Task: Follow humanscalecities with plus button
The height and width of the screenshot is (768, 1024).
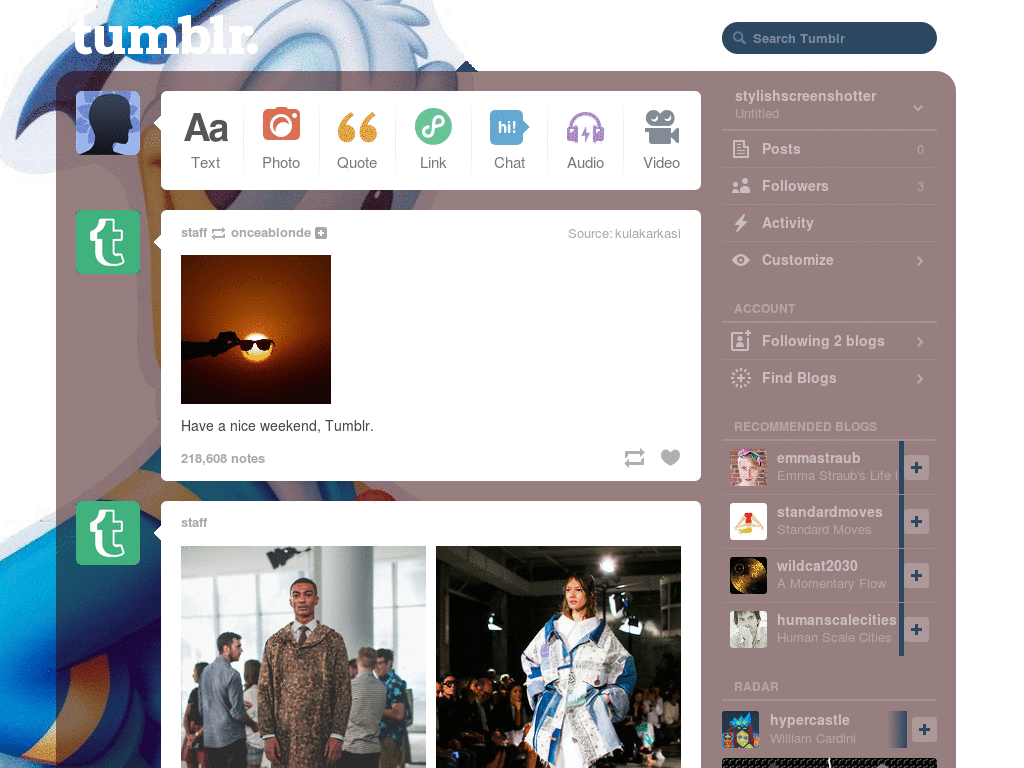Action: (x=916, y=630)
